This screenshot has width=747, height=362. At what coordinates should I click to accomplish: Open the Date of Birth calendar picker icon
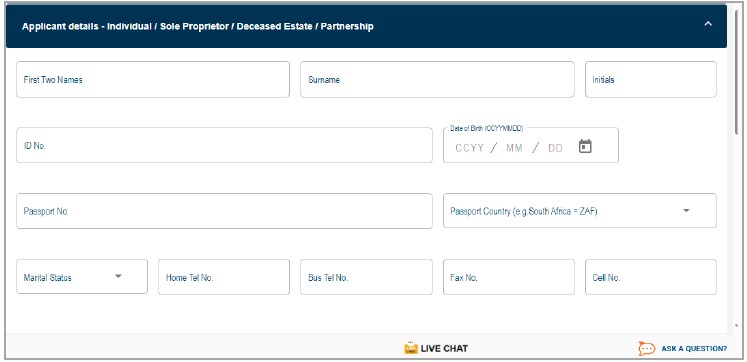pyautogui.click(x=585, y=146)
